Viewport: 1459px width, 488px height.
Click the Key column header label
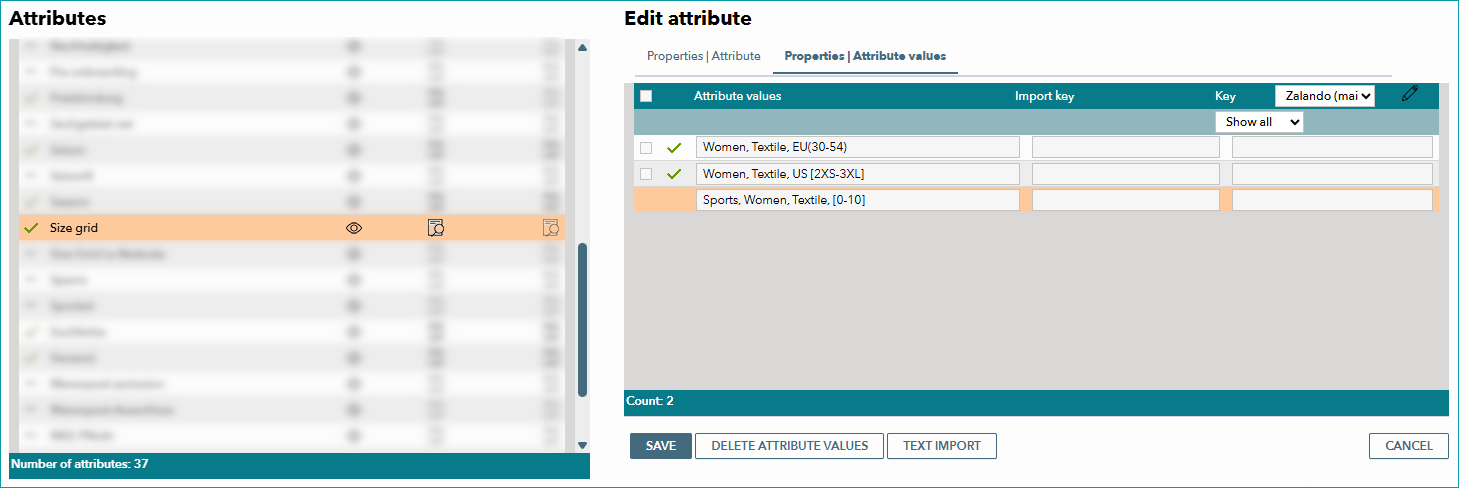(x=1225, y=96)
